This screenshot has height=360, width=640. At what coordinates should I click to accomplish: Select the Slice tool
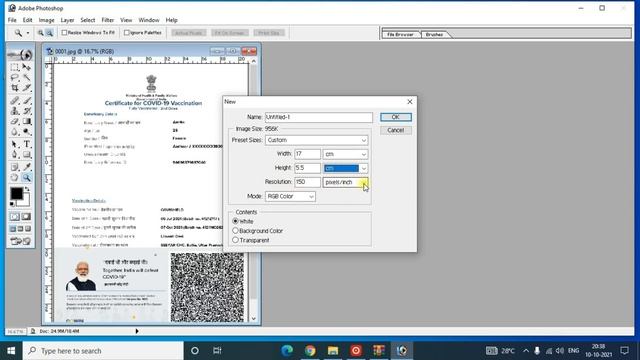(27, 88)
